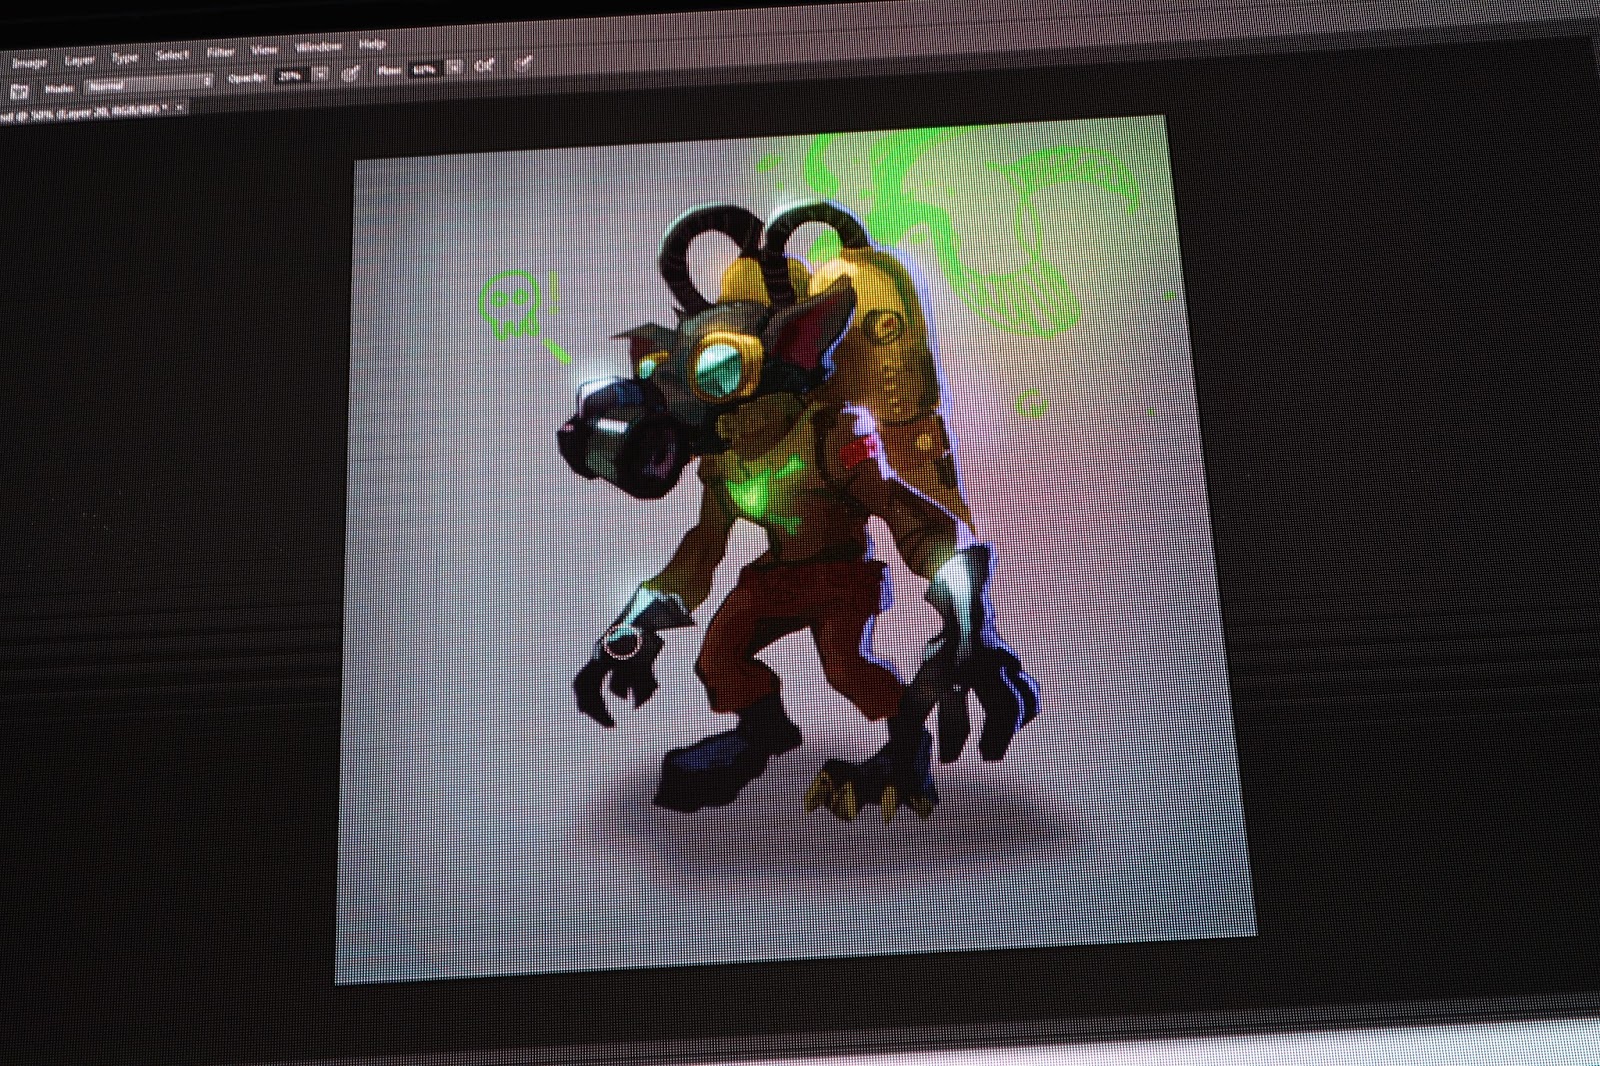This screenshot has height=1066, width=1600.
Task: Open the Window menu
Action: point(318,47)
